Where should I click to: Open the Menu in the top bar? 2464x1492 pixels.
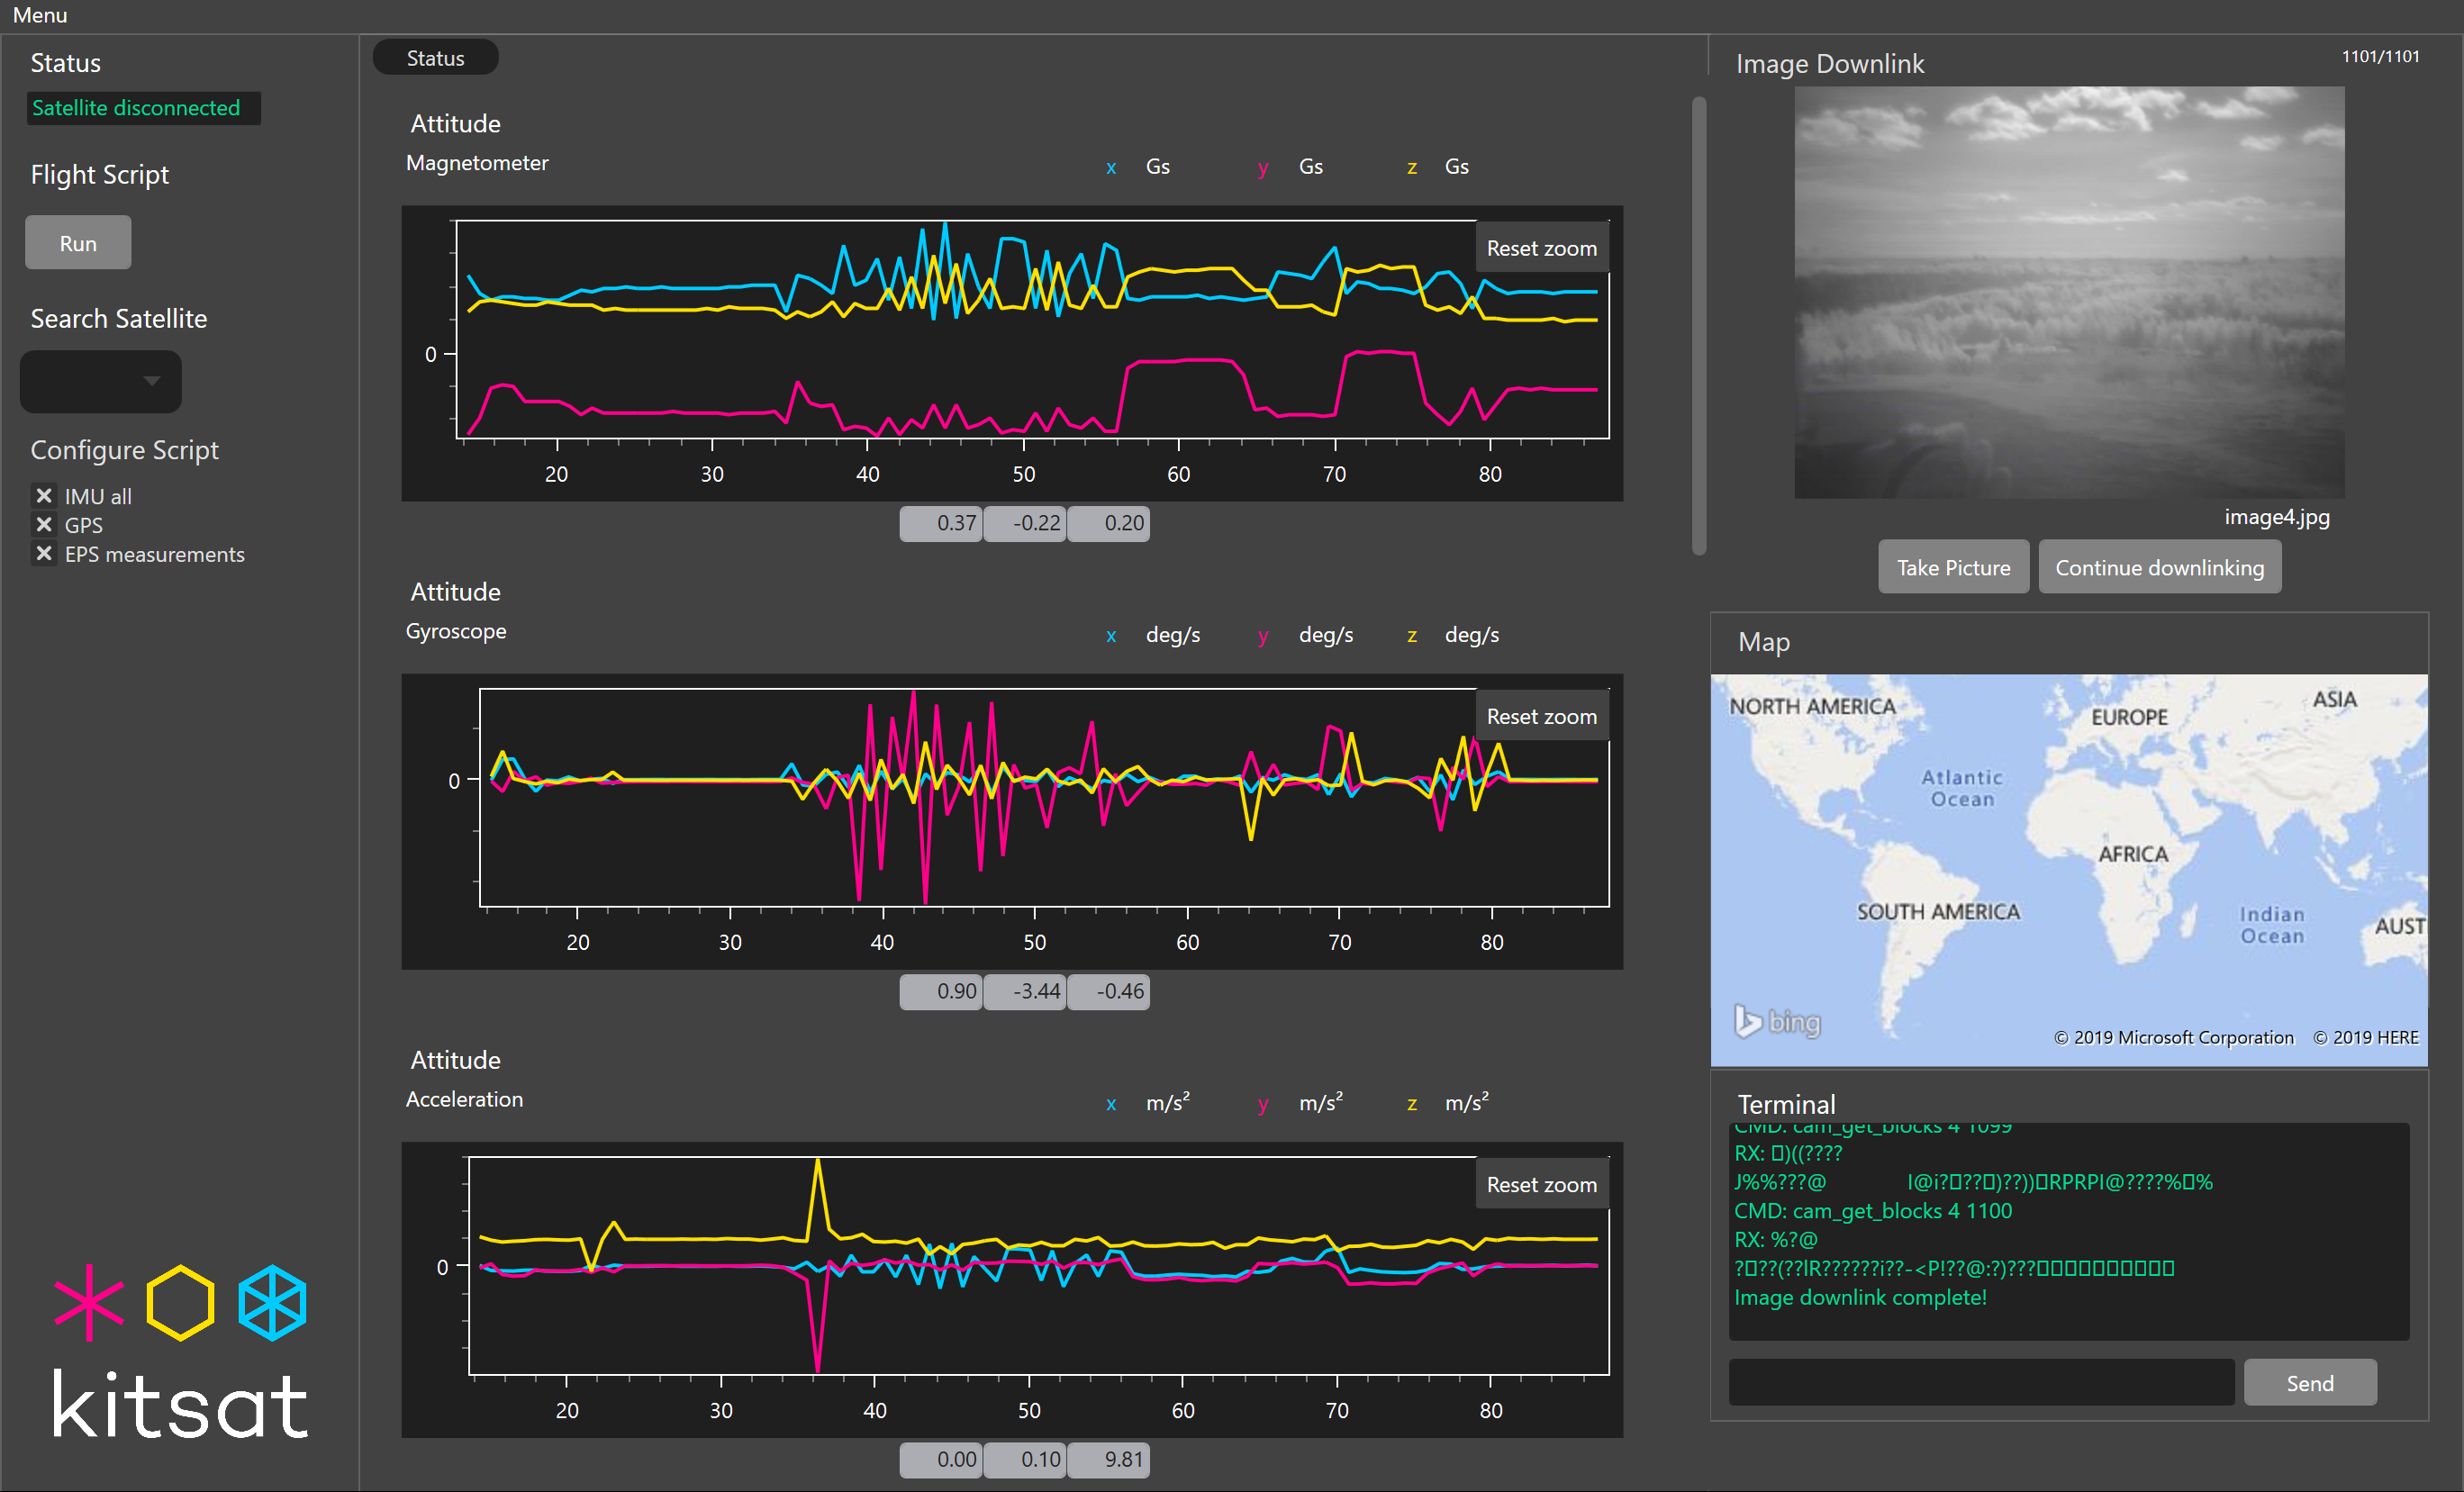[x=40, y=15]
